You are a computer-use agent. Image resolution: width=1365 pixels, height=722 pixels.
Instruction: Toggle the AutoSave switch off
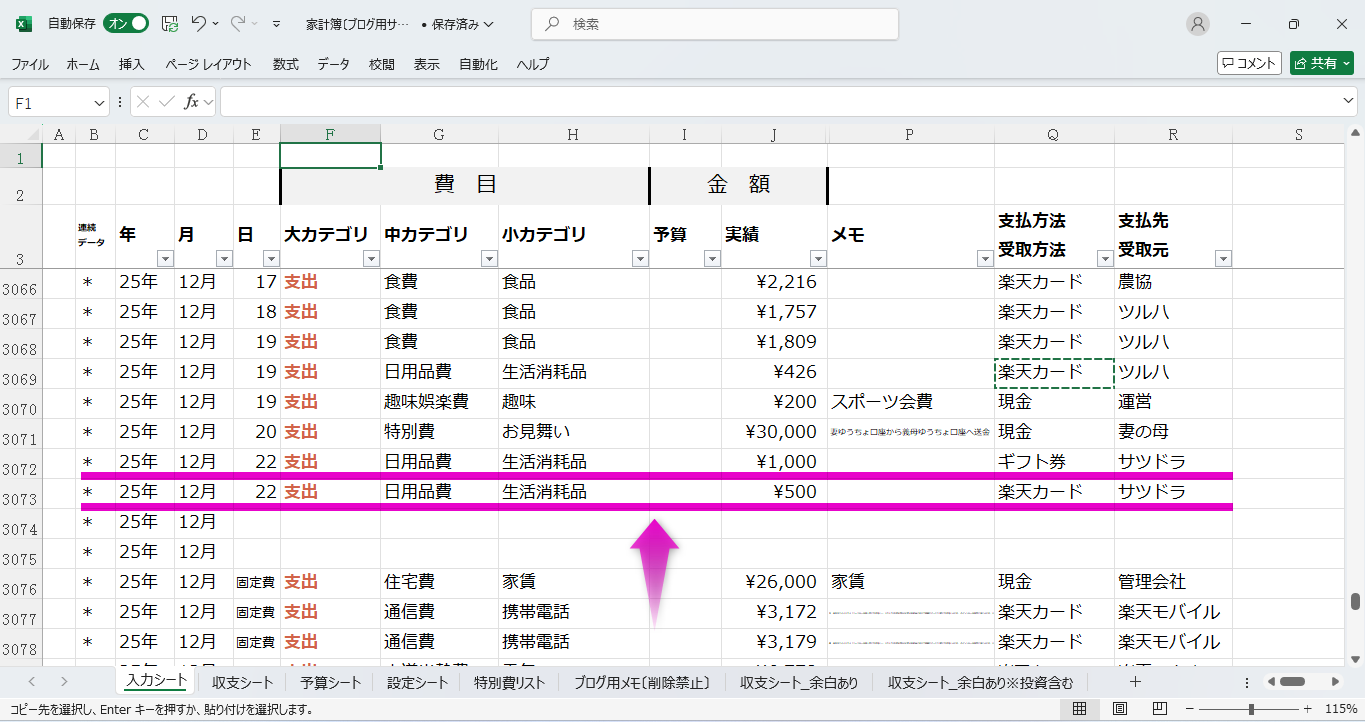point(126,24)
